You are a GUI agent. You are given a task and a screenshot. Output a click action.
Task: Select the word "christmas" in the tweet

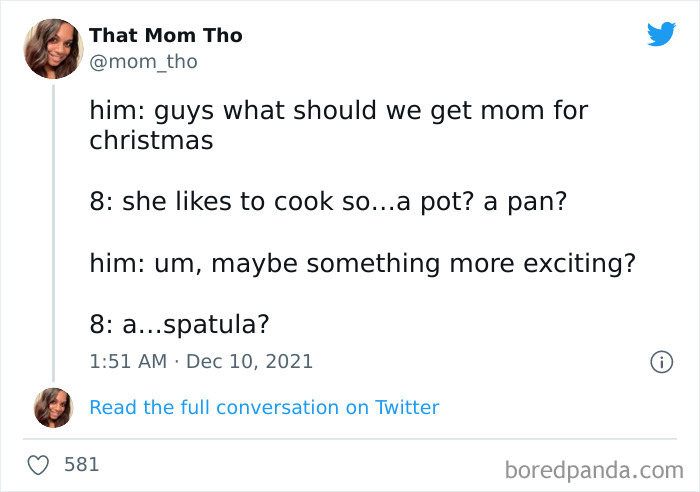(151, 140)
